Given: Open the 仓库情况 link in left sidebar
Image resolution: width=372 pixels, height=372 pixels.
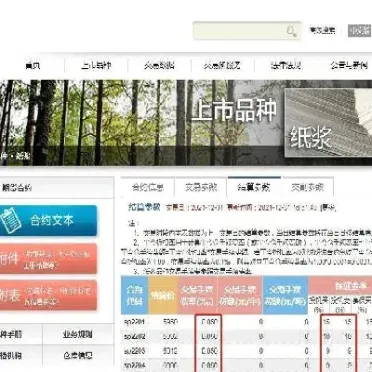Looking at the screenshot, I should [78, 355].
